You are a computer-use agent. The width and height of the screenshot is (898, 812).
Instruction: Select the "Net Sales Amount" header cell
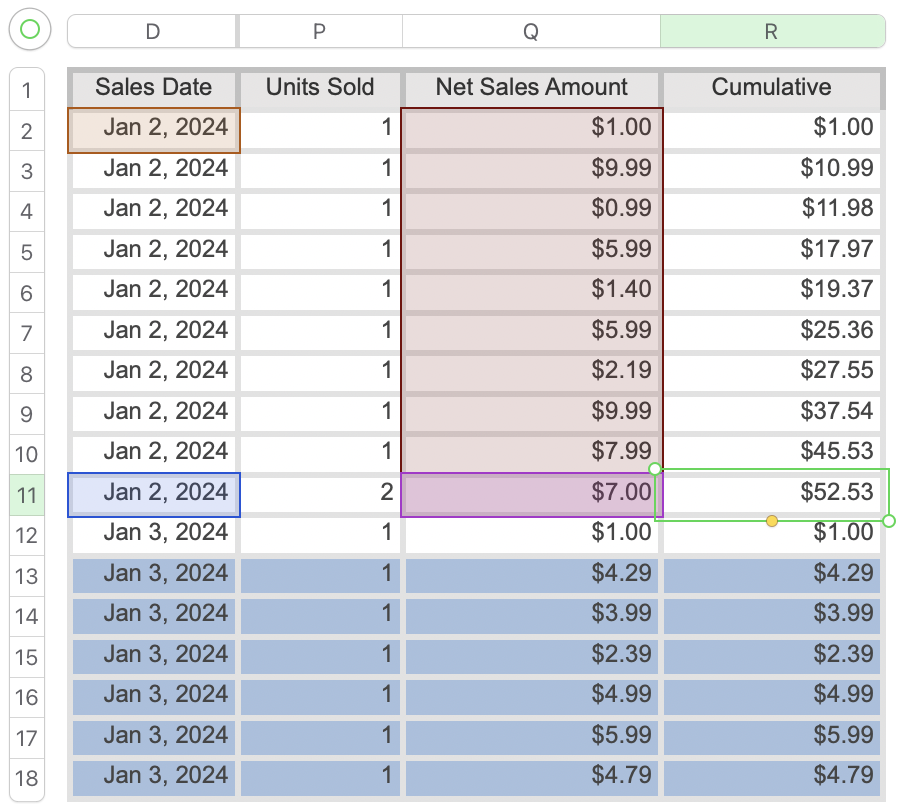click(x=531, y=88)
